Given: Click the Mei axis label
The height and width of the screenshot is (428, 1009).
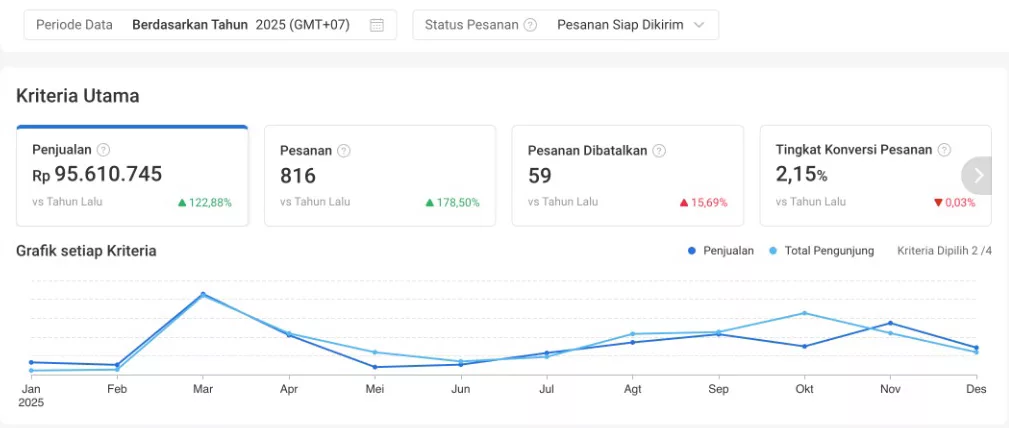Looking at the screenshot, I should pos(375,389).
